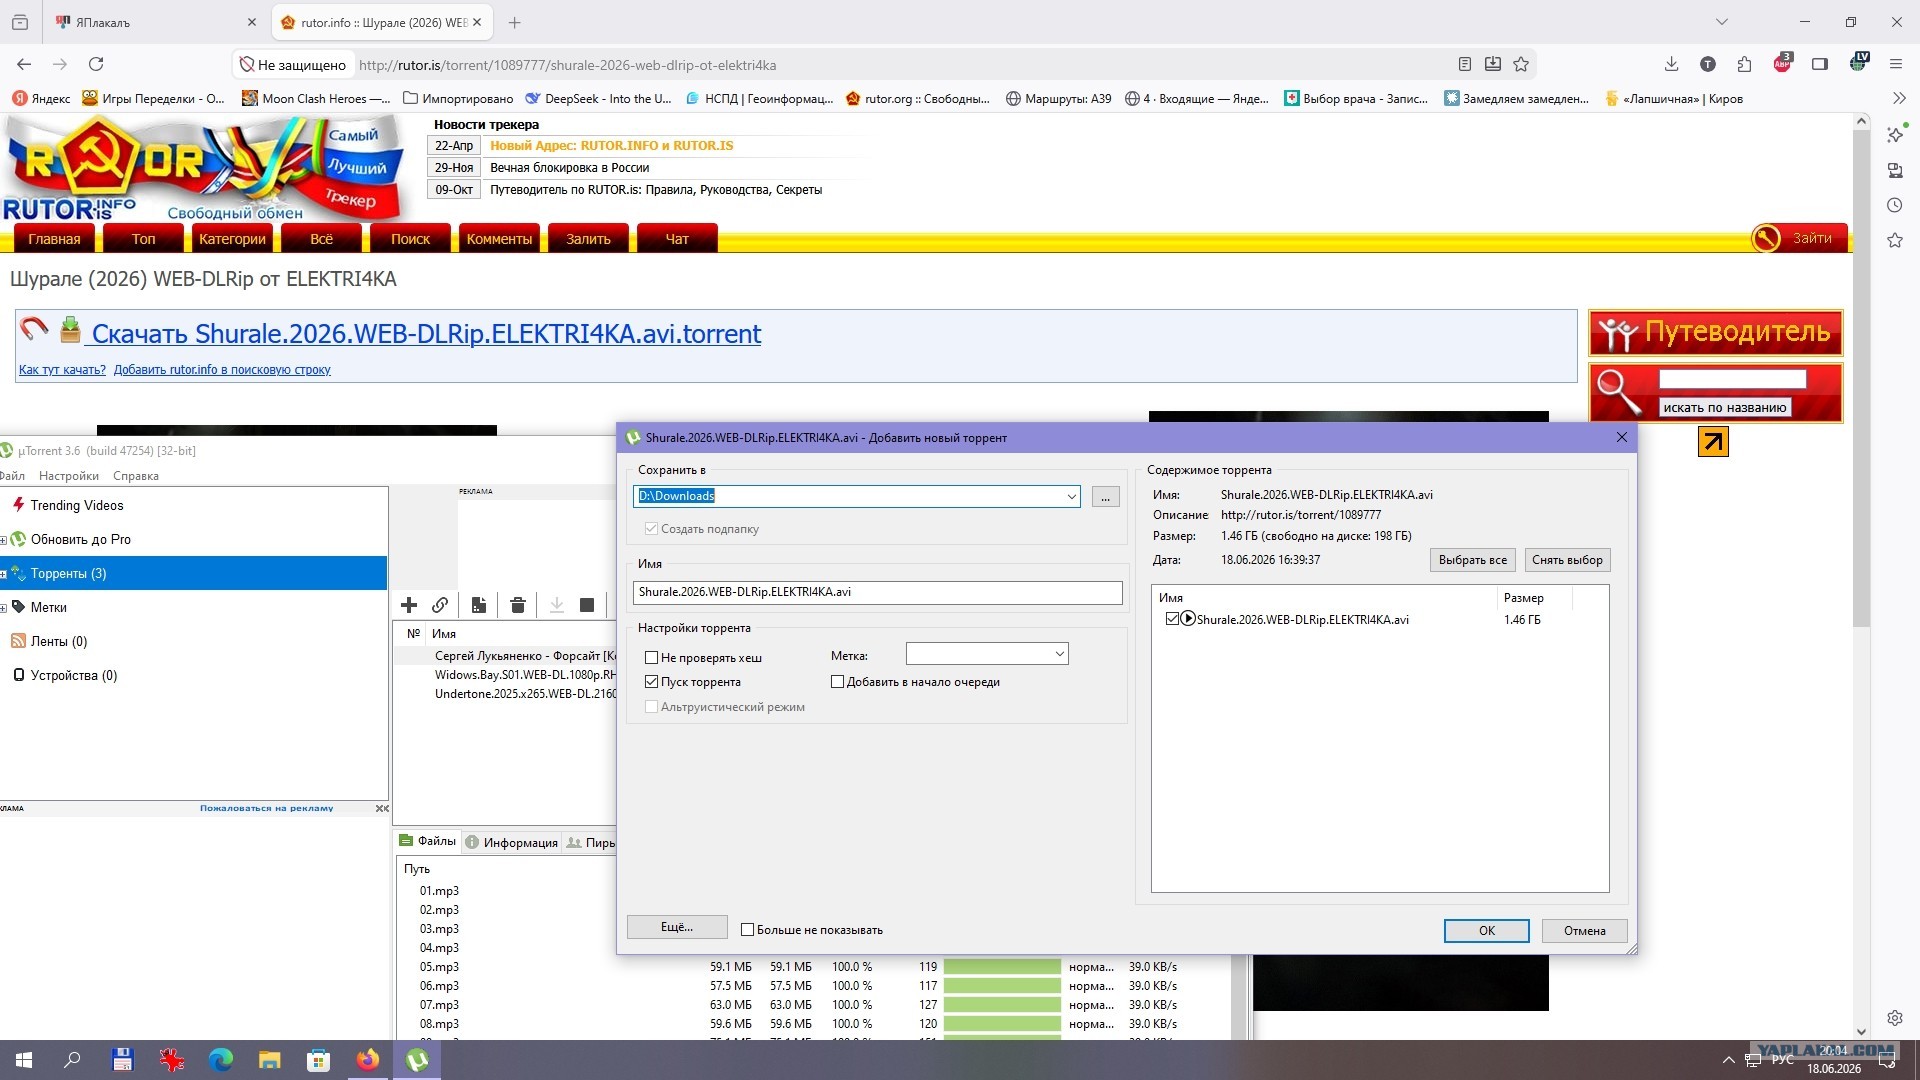Toggle Reader view icon in address bar
The height and width of the screenshot is (1080, 1920).
1465,64
